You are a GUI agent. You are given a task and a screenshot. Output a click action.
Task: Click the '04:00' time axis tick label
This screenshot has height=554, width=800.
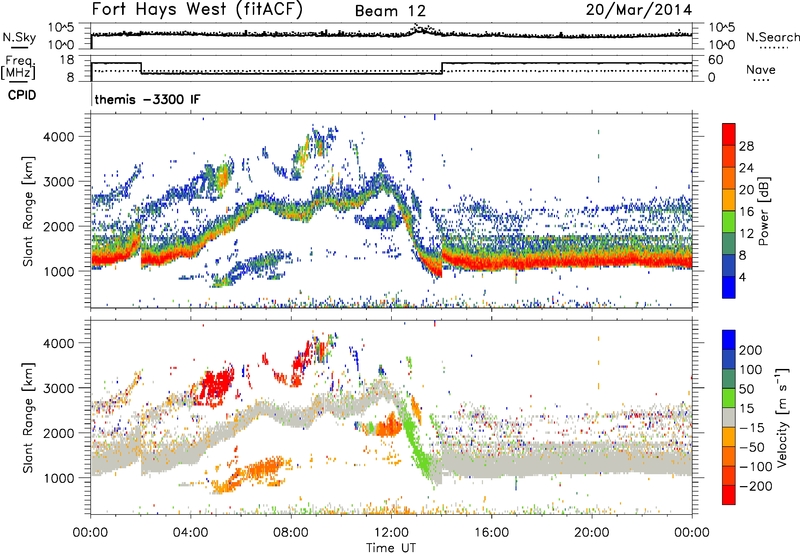[191, 533]
